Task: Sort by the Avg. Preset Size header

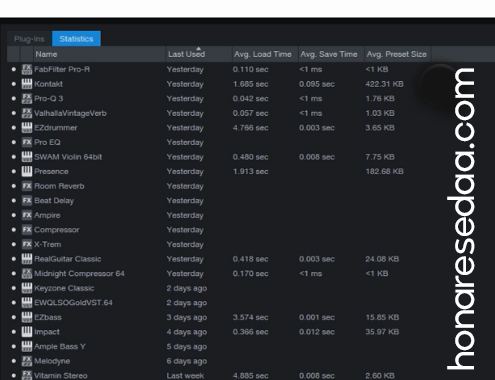Action: tap(398, 54)
